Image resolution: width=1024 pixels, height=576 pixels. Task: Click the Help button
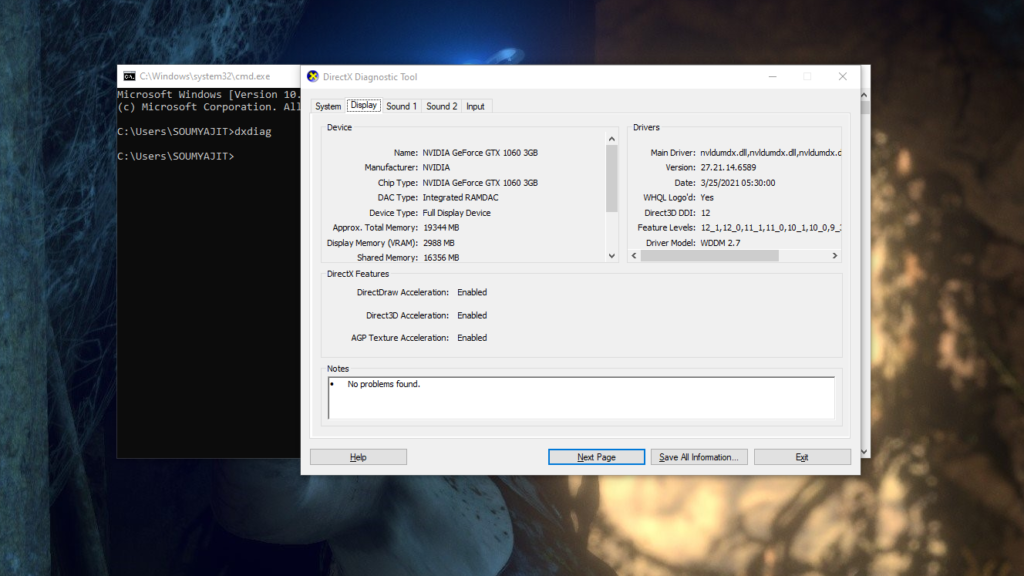point(359,457)
